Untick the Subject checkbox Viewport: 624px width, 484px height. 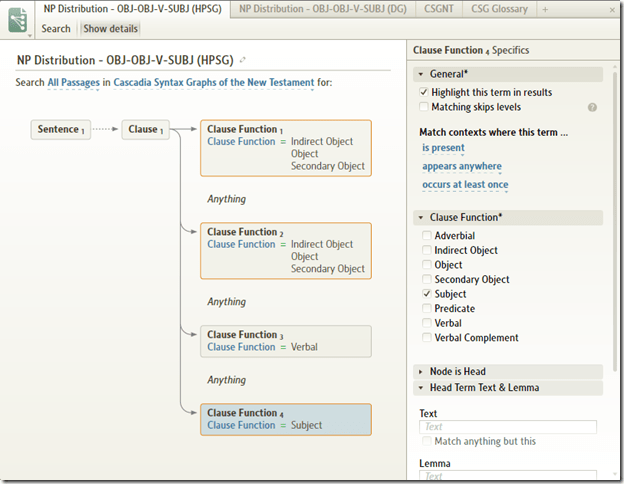point(427,294)
